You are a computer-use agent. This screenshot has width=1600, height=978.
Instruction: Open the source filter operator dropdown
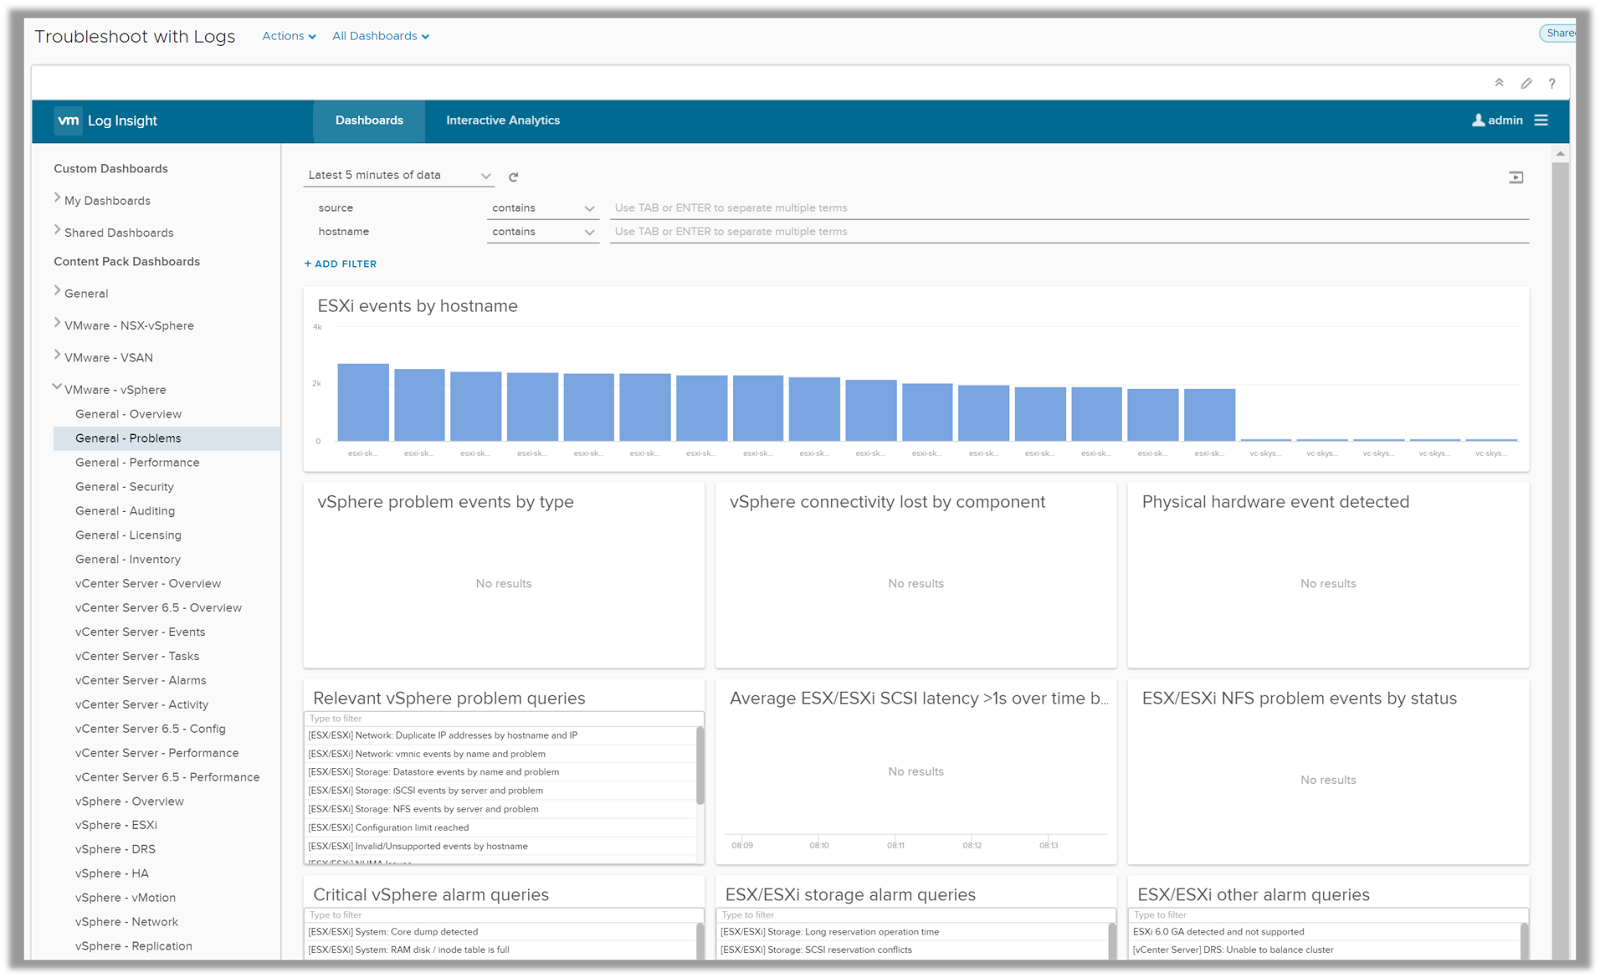[x=542, y=208]
